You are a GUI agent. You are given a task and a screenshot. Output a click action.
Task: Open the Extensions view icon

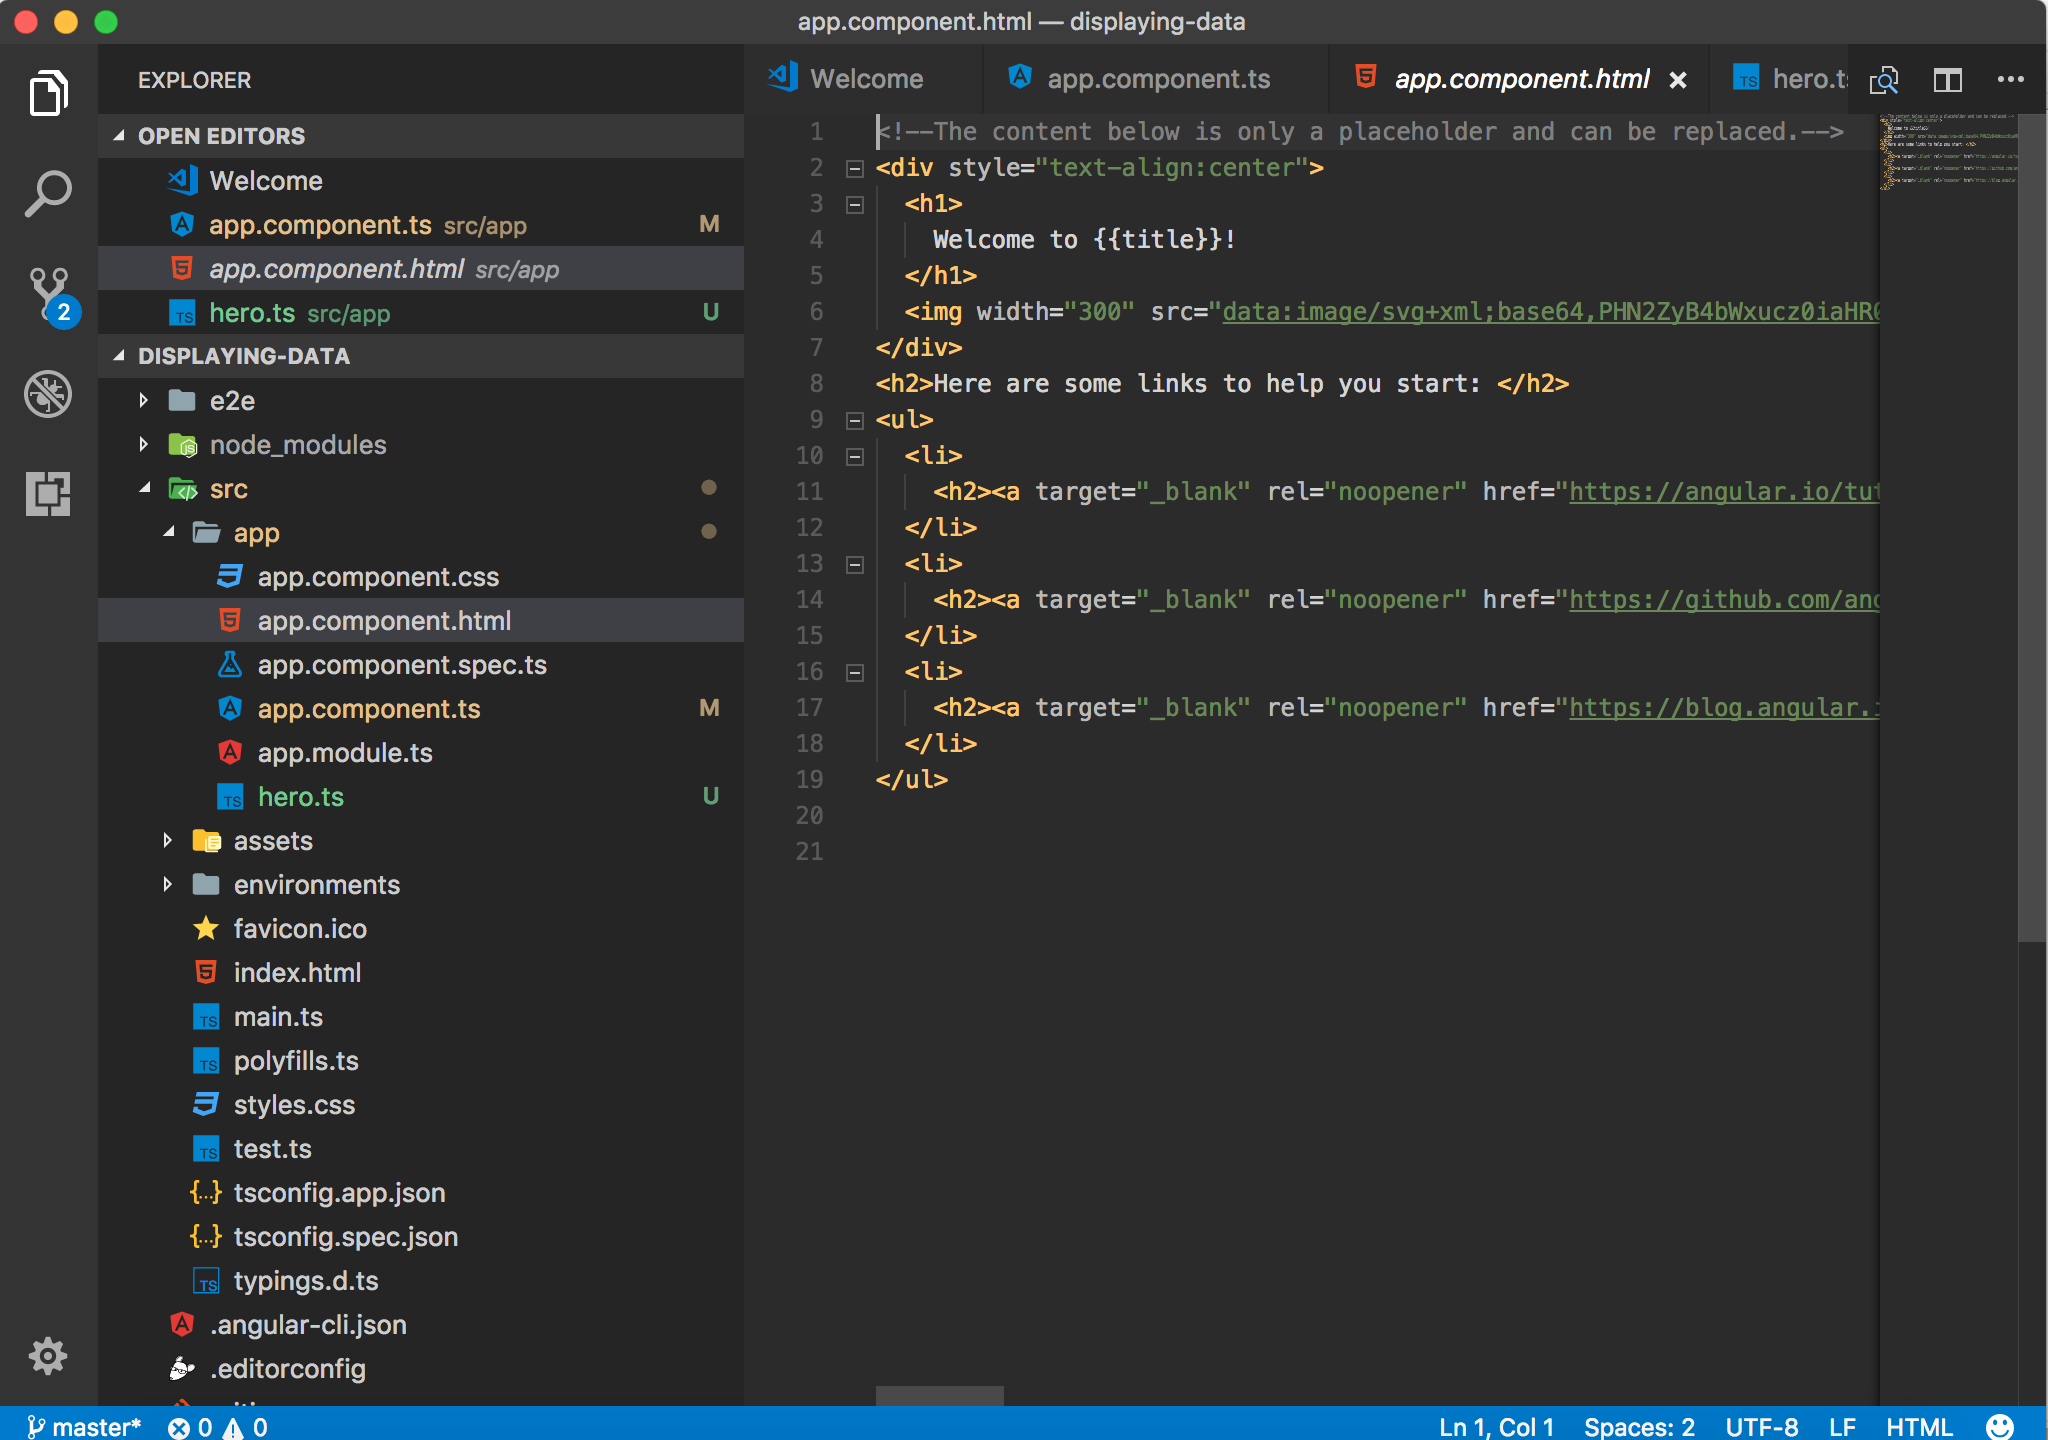click(x=48, y=493)
